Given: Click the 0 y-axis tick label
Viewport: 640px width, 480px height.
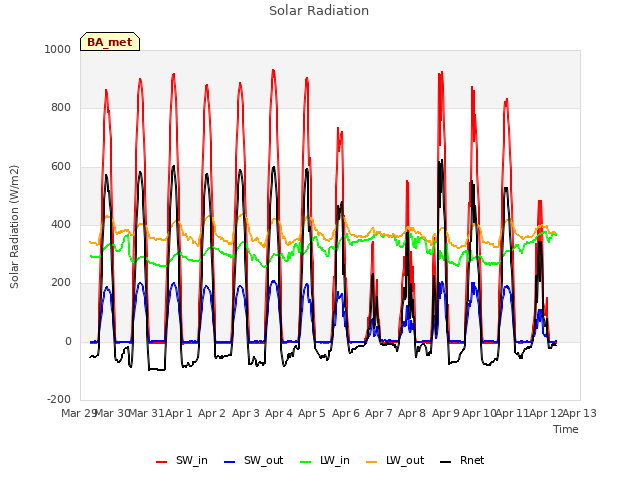Looking at the screenshot, I should point(68,342).
